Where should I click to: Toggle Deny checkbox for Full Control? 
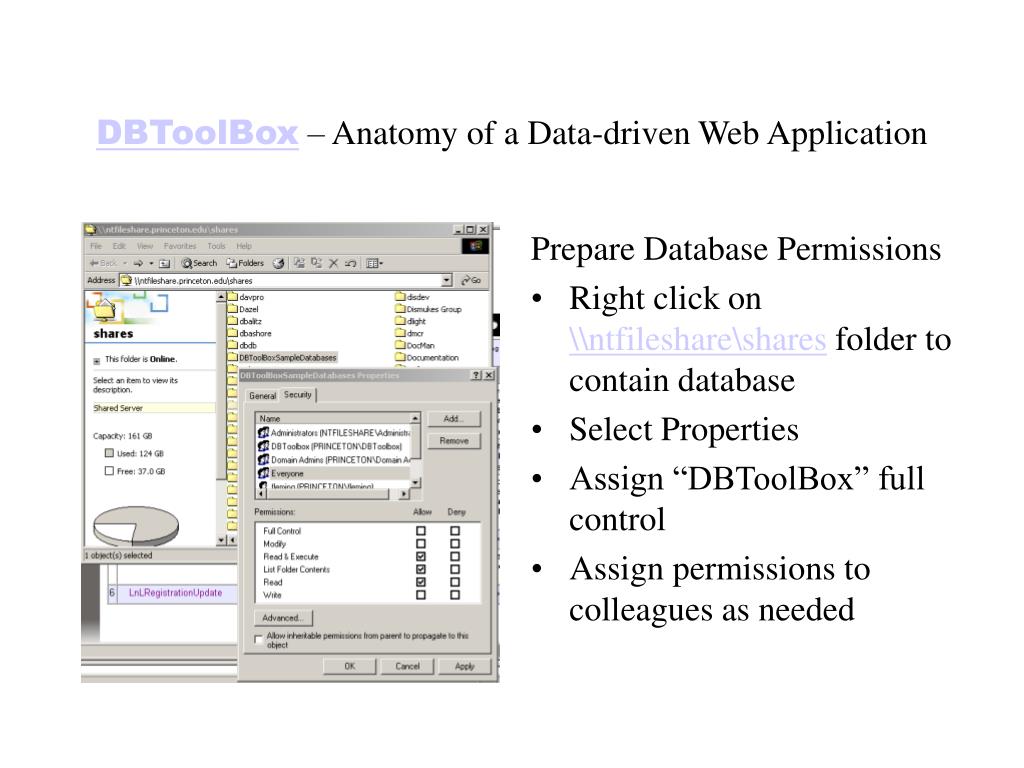coord(455,531)
